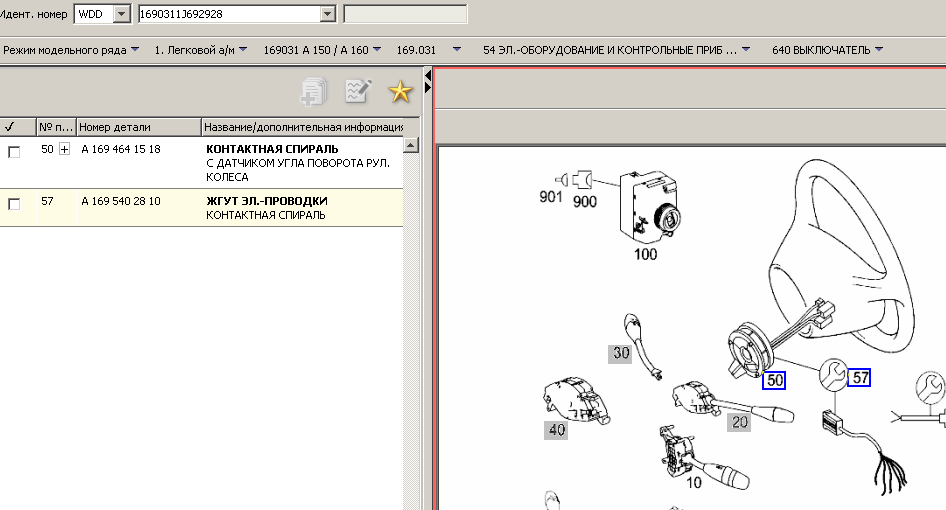Image resolution: width=946 pixels, height=510 pixels.
Task: Expand part 50 with the plus box
Action: pos(65,149)
